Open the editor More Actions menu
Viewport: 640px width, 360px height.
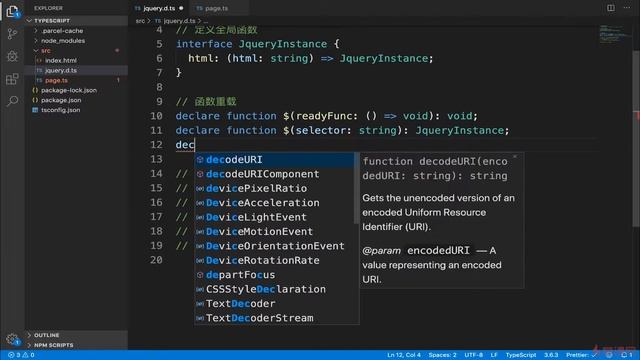click(627, 8)
